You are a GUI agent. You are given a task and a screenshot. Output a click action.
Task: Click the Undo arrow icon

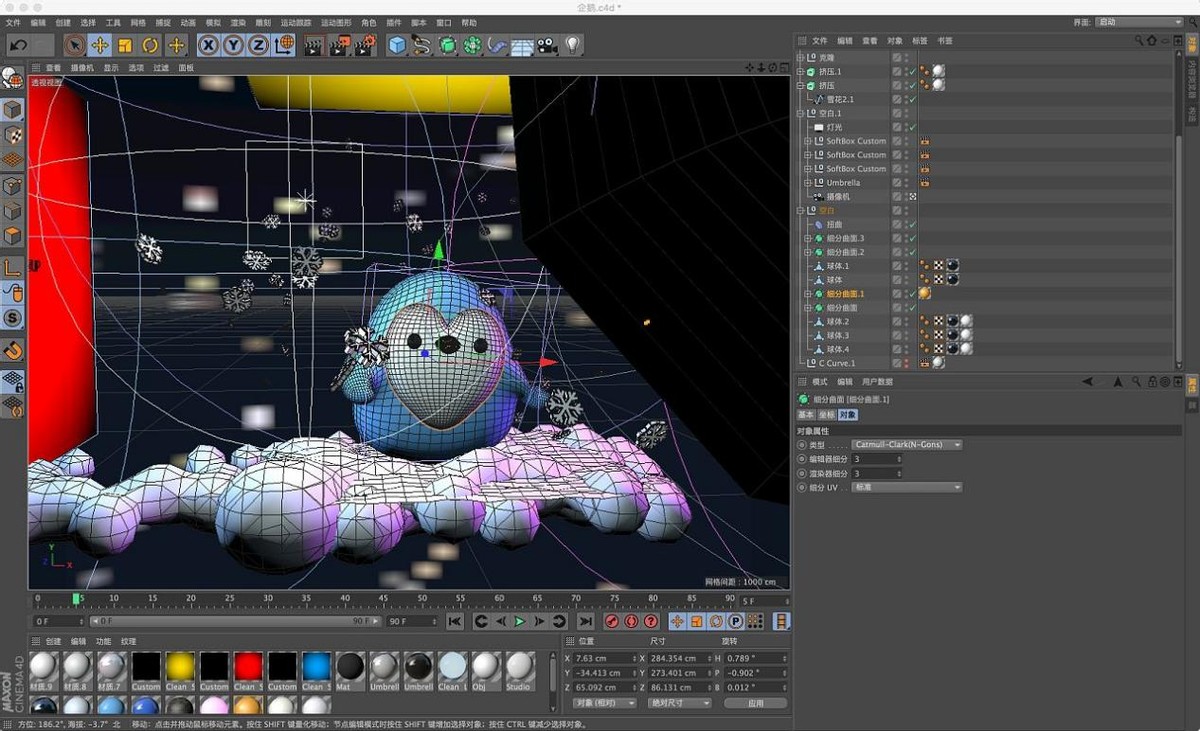point(18,45)
